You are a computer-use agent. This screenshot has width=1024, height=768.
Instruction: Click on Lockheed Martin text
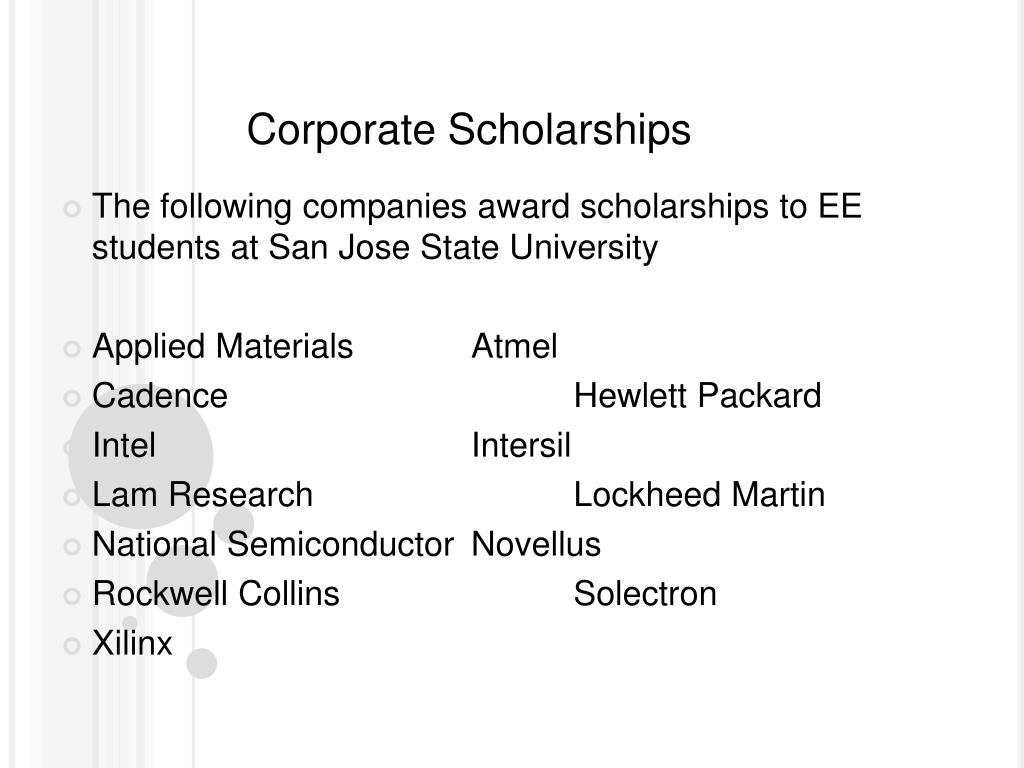point(699,495)
